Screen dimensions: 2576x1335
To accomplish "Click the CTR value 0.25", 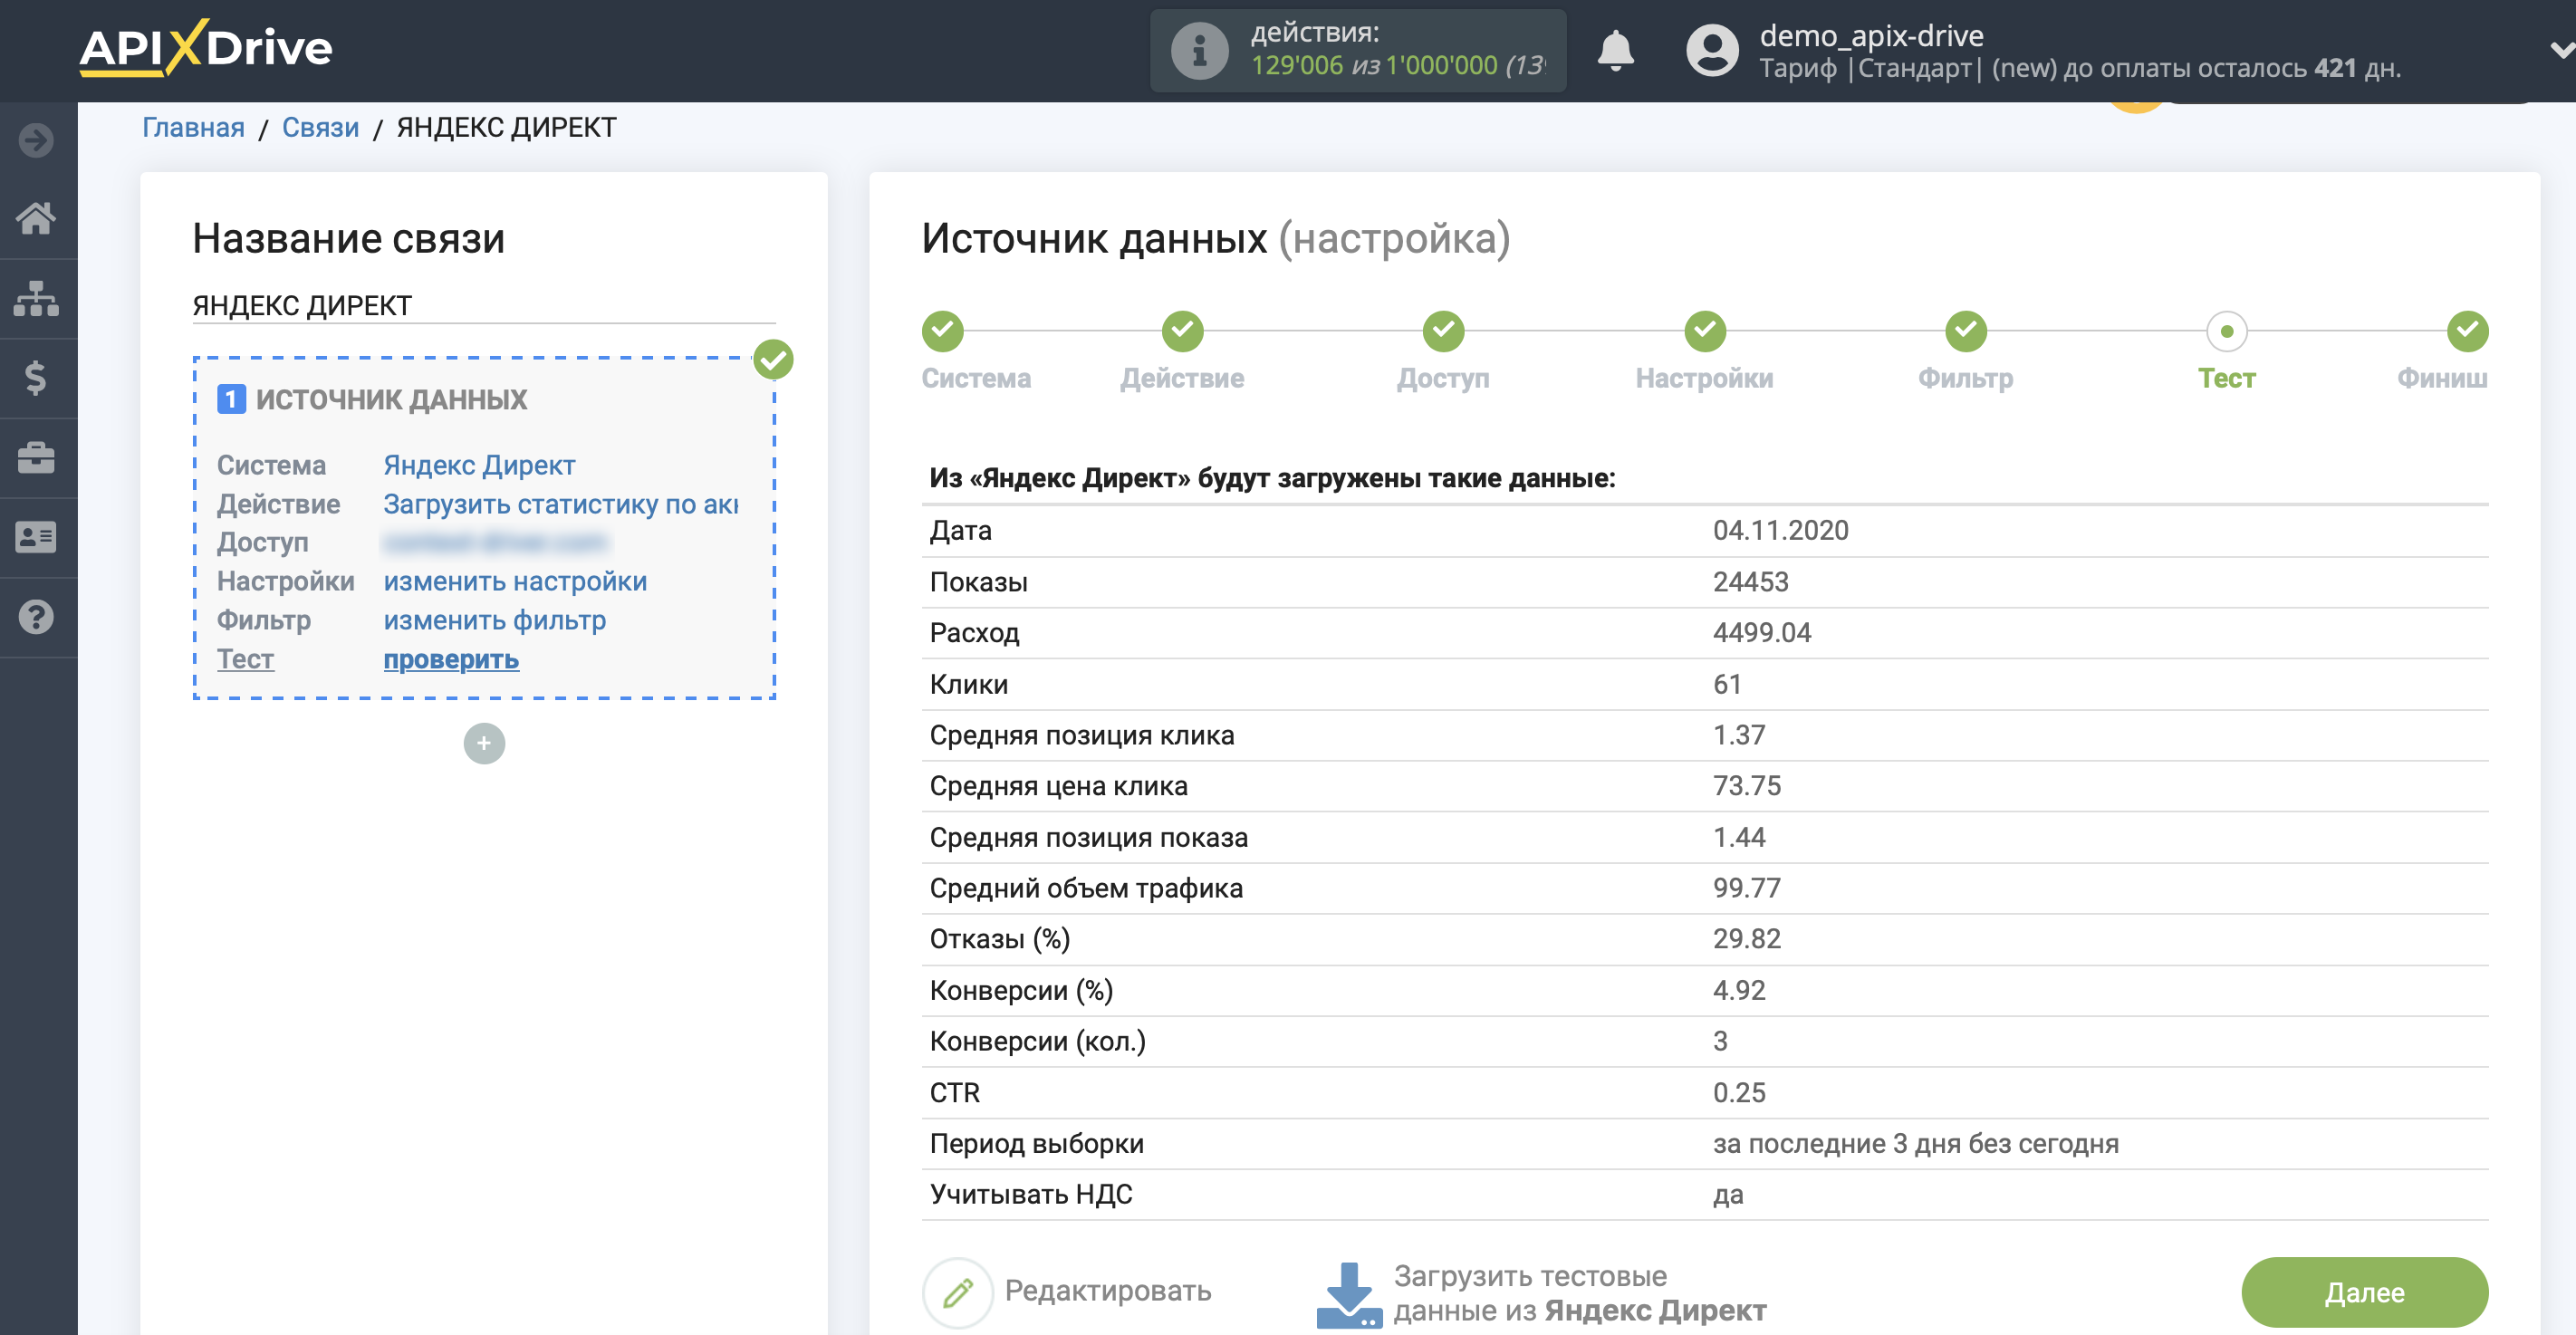I will pyautogui.click(x=1739, y=1092).
